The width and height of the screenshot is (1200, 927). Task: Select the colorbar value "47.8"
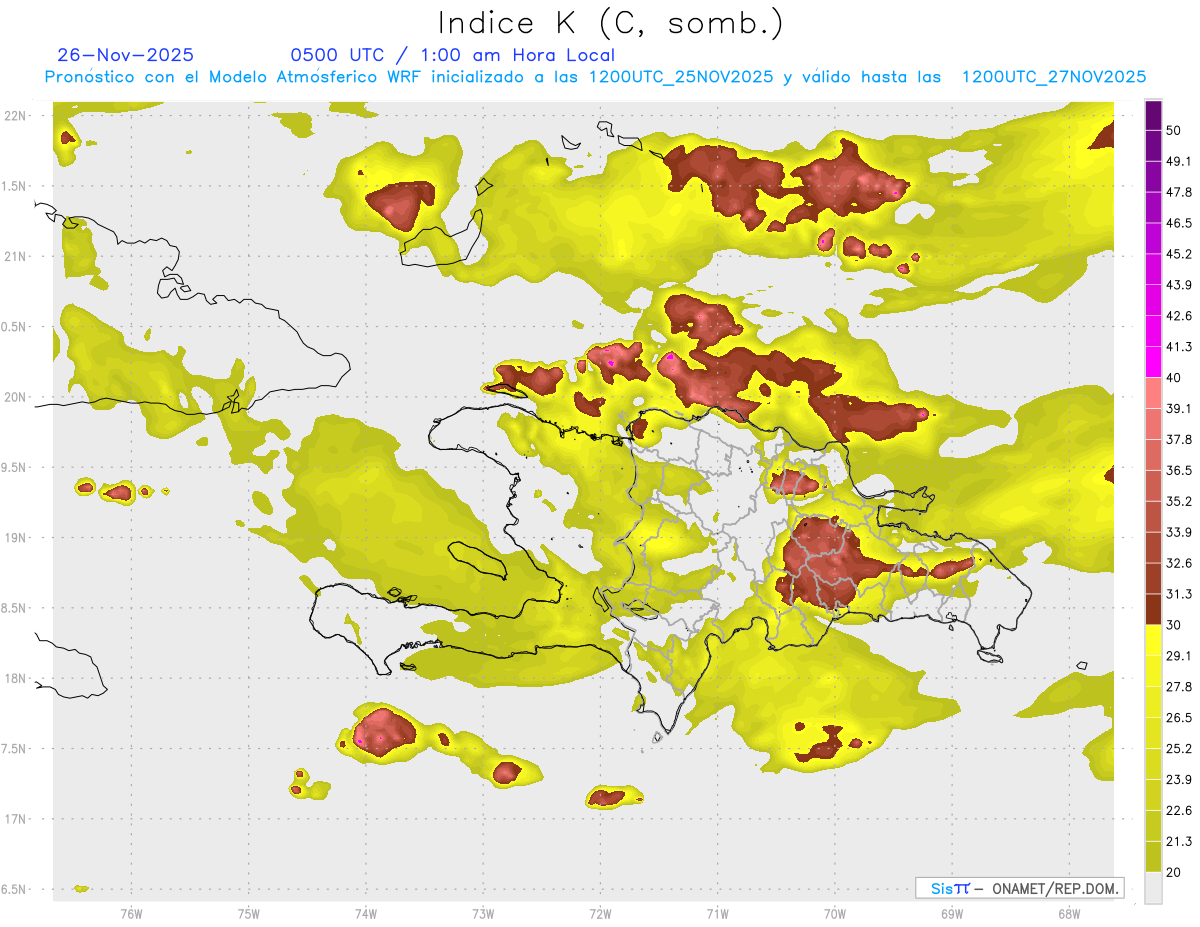tap(1179, 192)
